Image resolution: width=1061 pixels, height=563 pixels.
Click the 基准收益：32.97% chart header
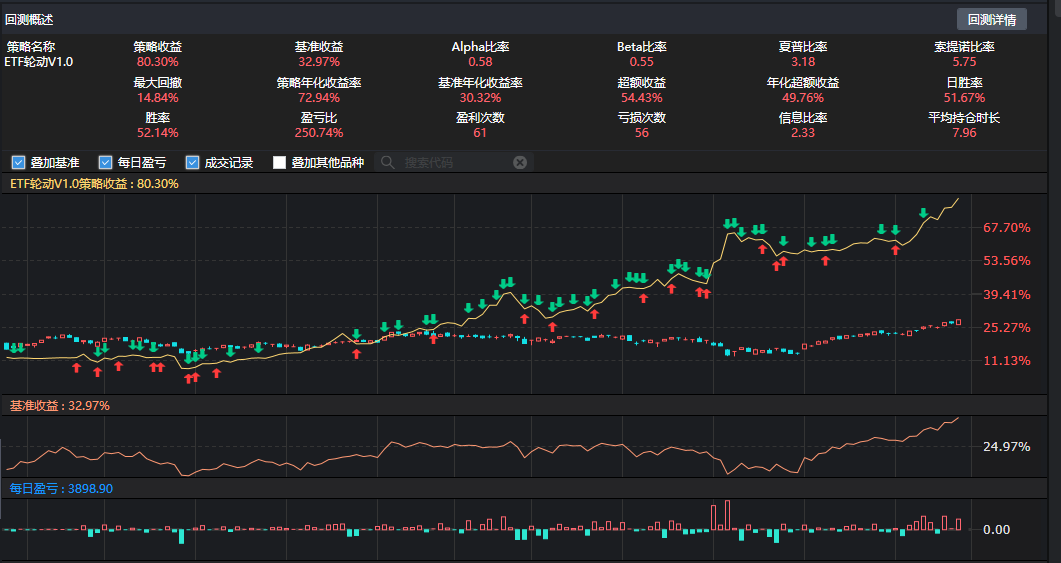60,405
